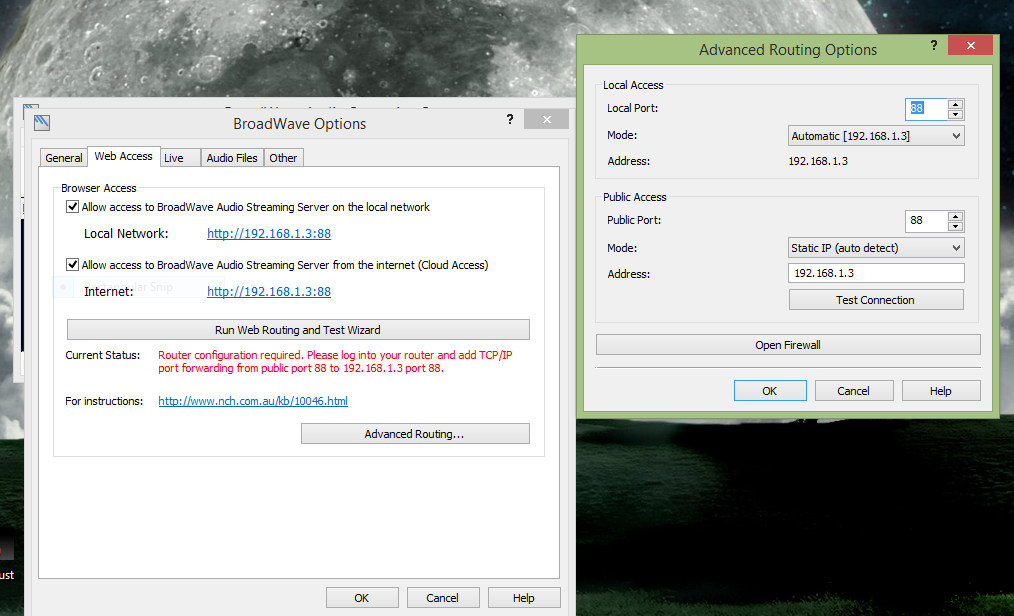Open the Local Network URL link

pyautogui.click(x=269, y=233)
